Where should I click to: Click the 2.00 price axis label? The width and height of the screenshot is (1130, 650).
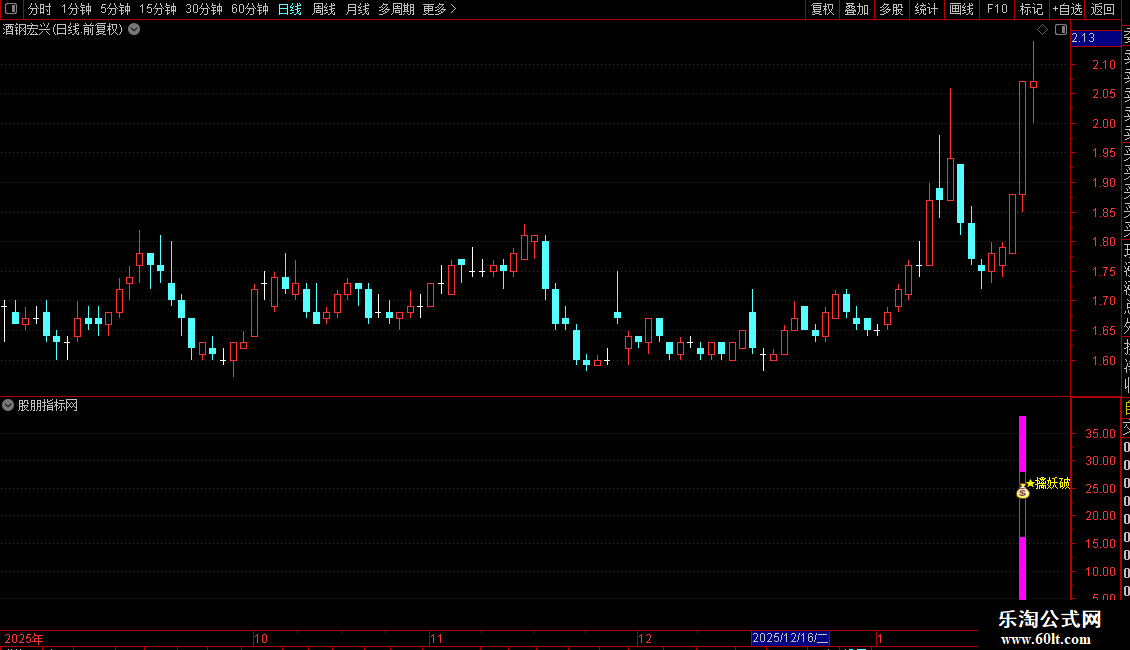point(1103,124)
